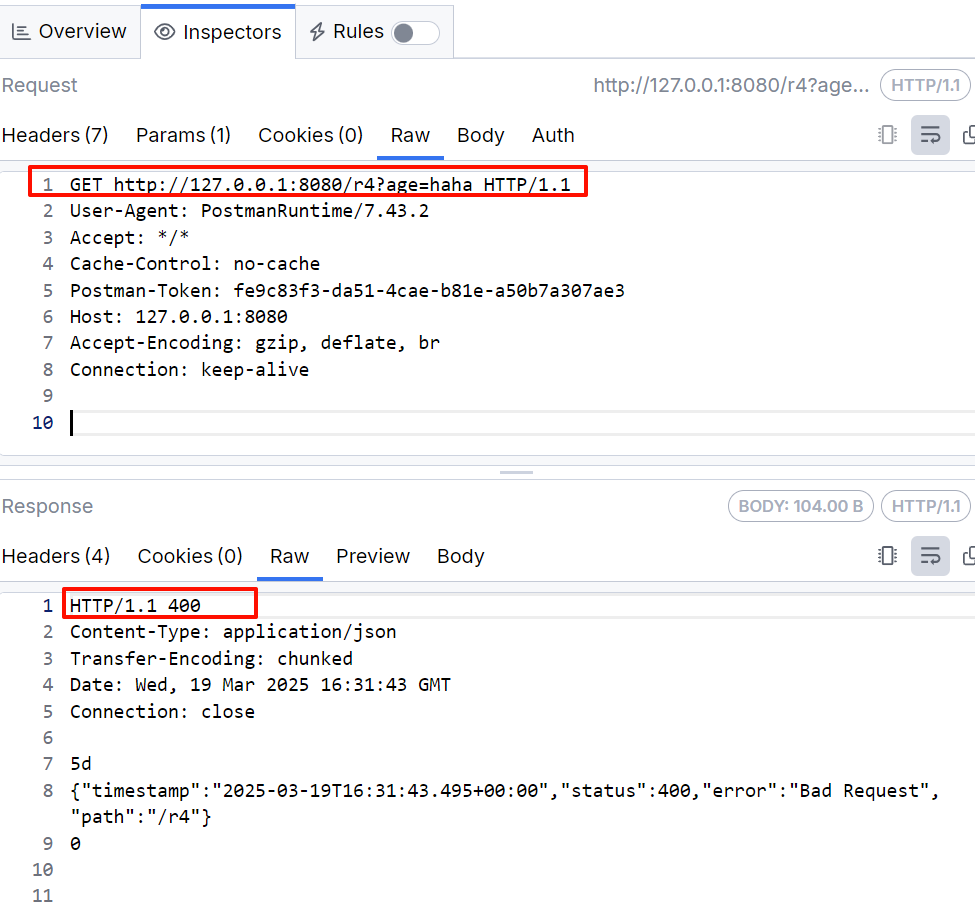The width and height of the screenshot is (975, 915).
Task: Toggle word wrap in response pane
Action: click(x=930, y=555)
